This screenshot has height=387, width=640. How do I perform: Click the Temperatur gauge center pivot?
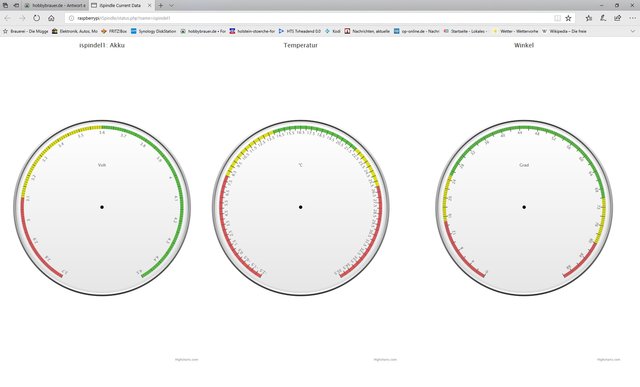point(300,207)
